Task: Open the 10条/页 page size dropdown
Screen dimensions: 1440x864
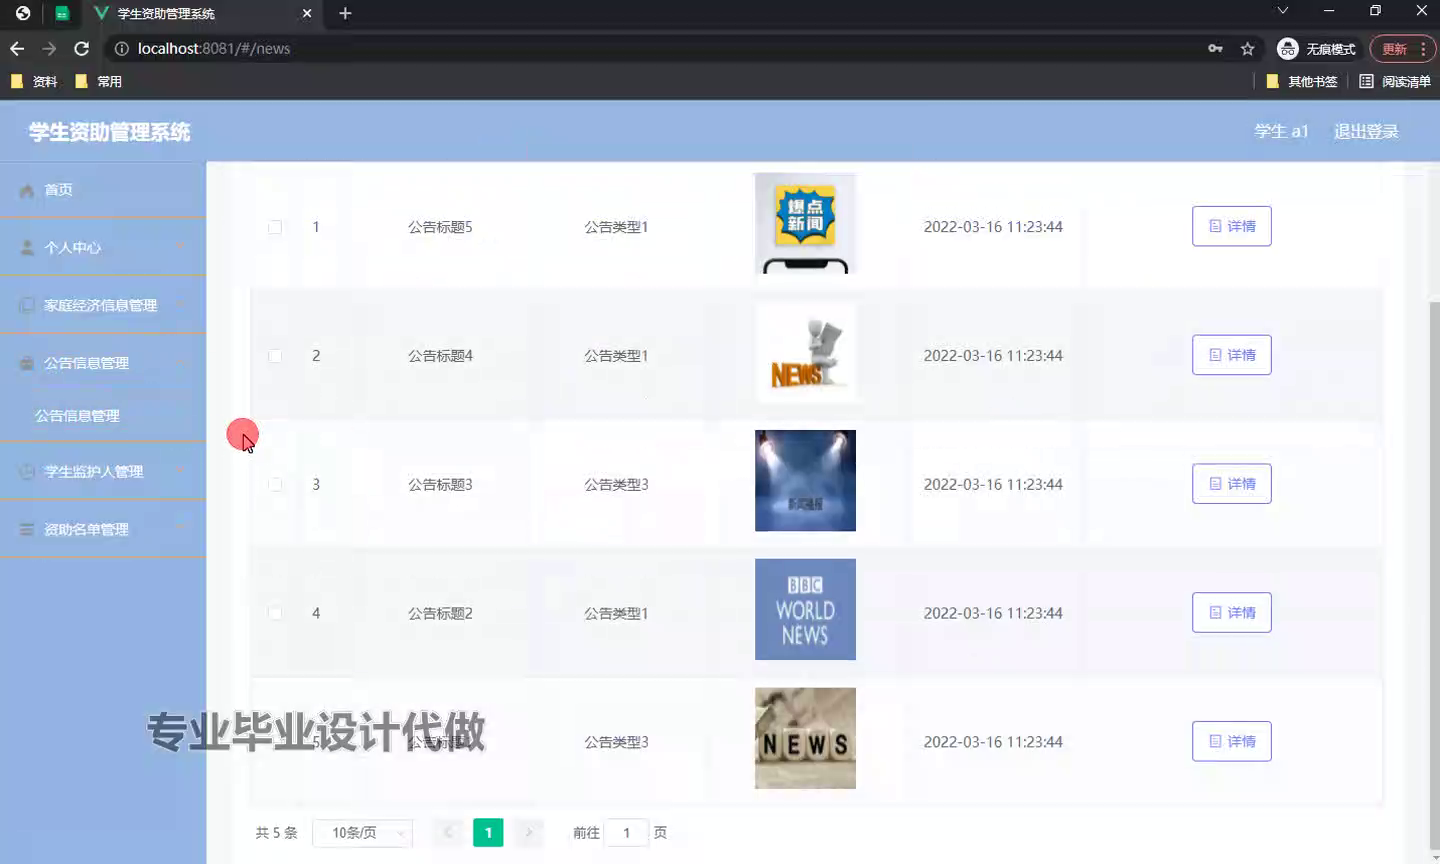Action: pos(363,833)
